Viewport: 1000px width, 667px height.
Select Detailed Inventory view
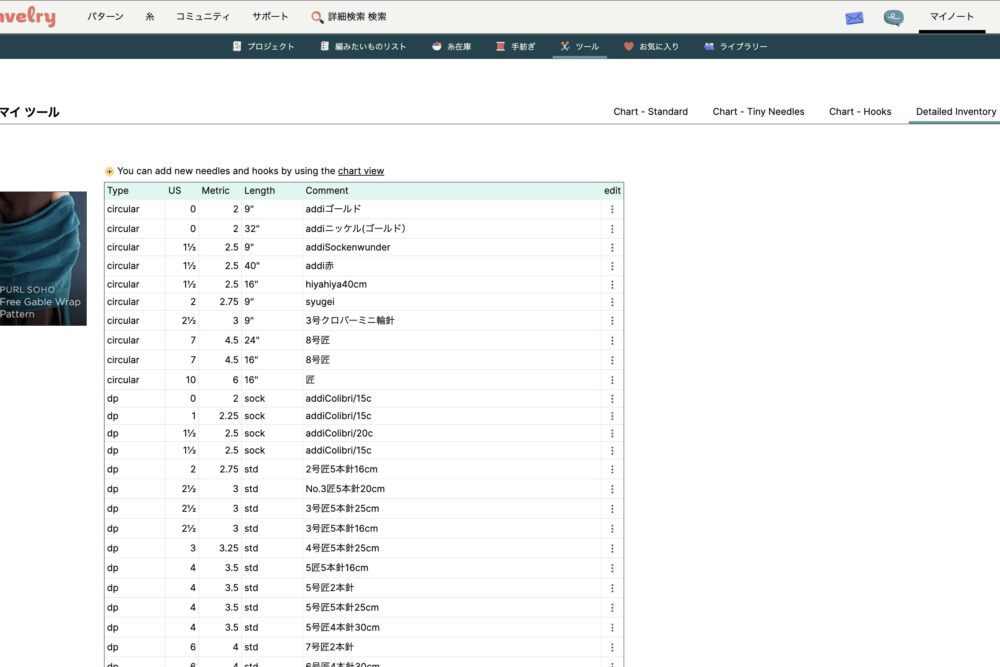pyautogui.click(x=955, y=112)
